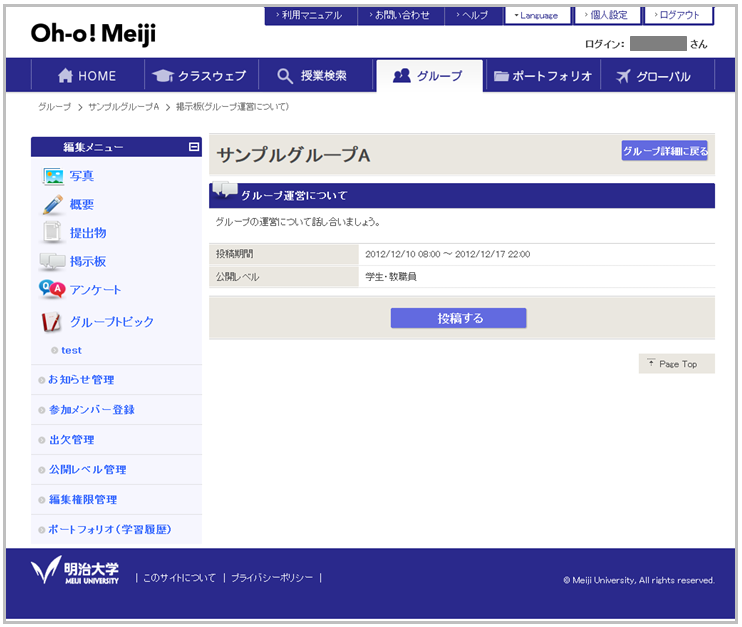Open お知らせ管理 in sidebar
This screenshot has width=742, height=627.
pyautogui.click(x=81, y=380)
